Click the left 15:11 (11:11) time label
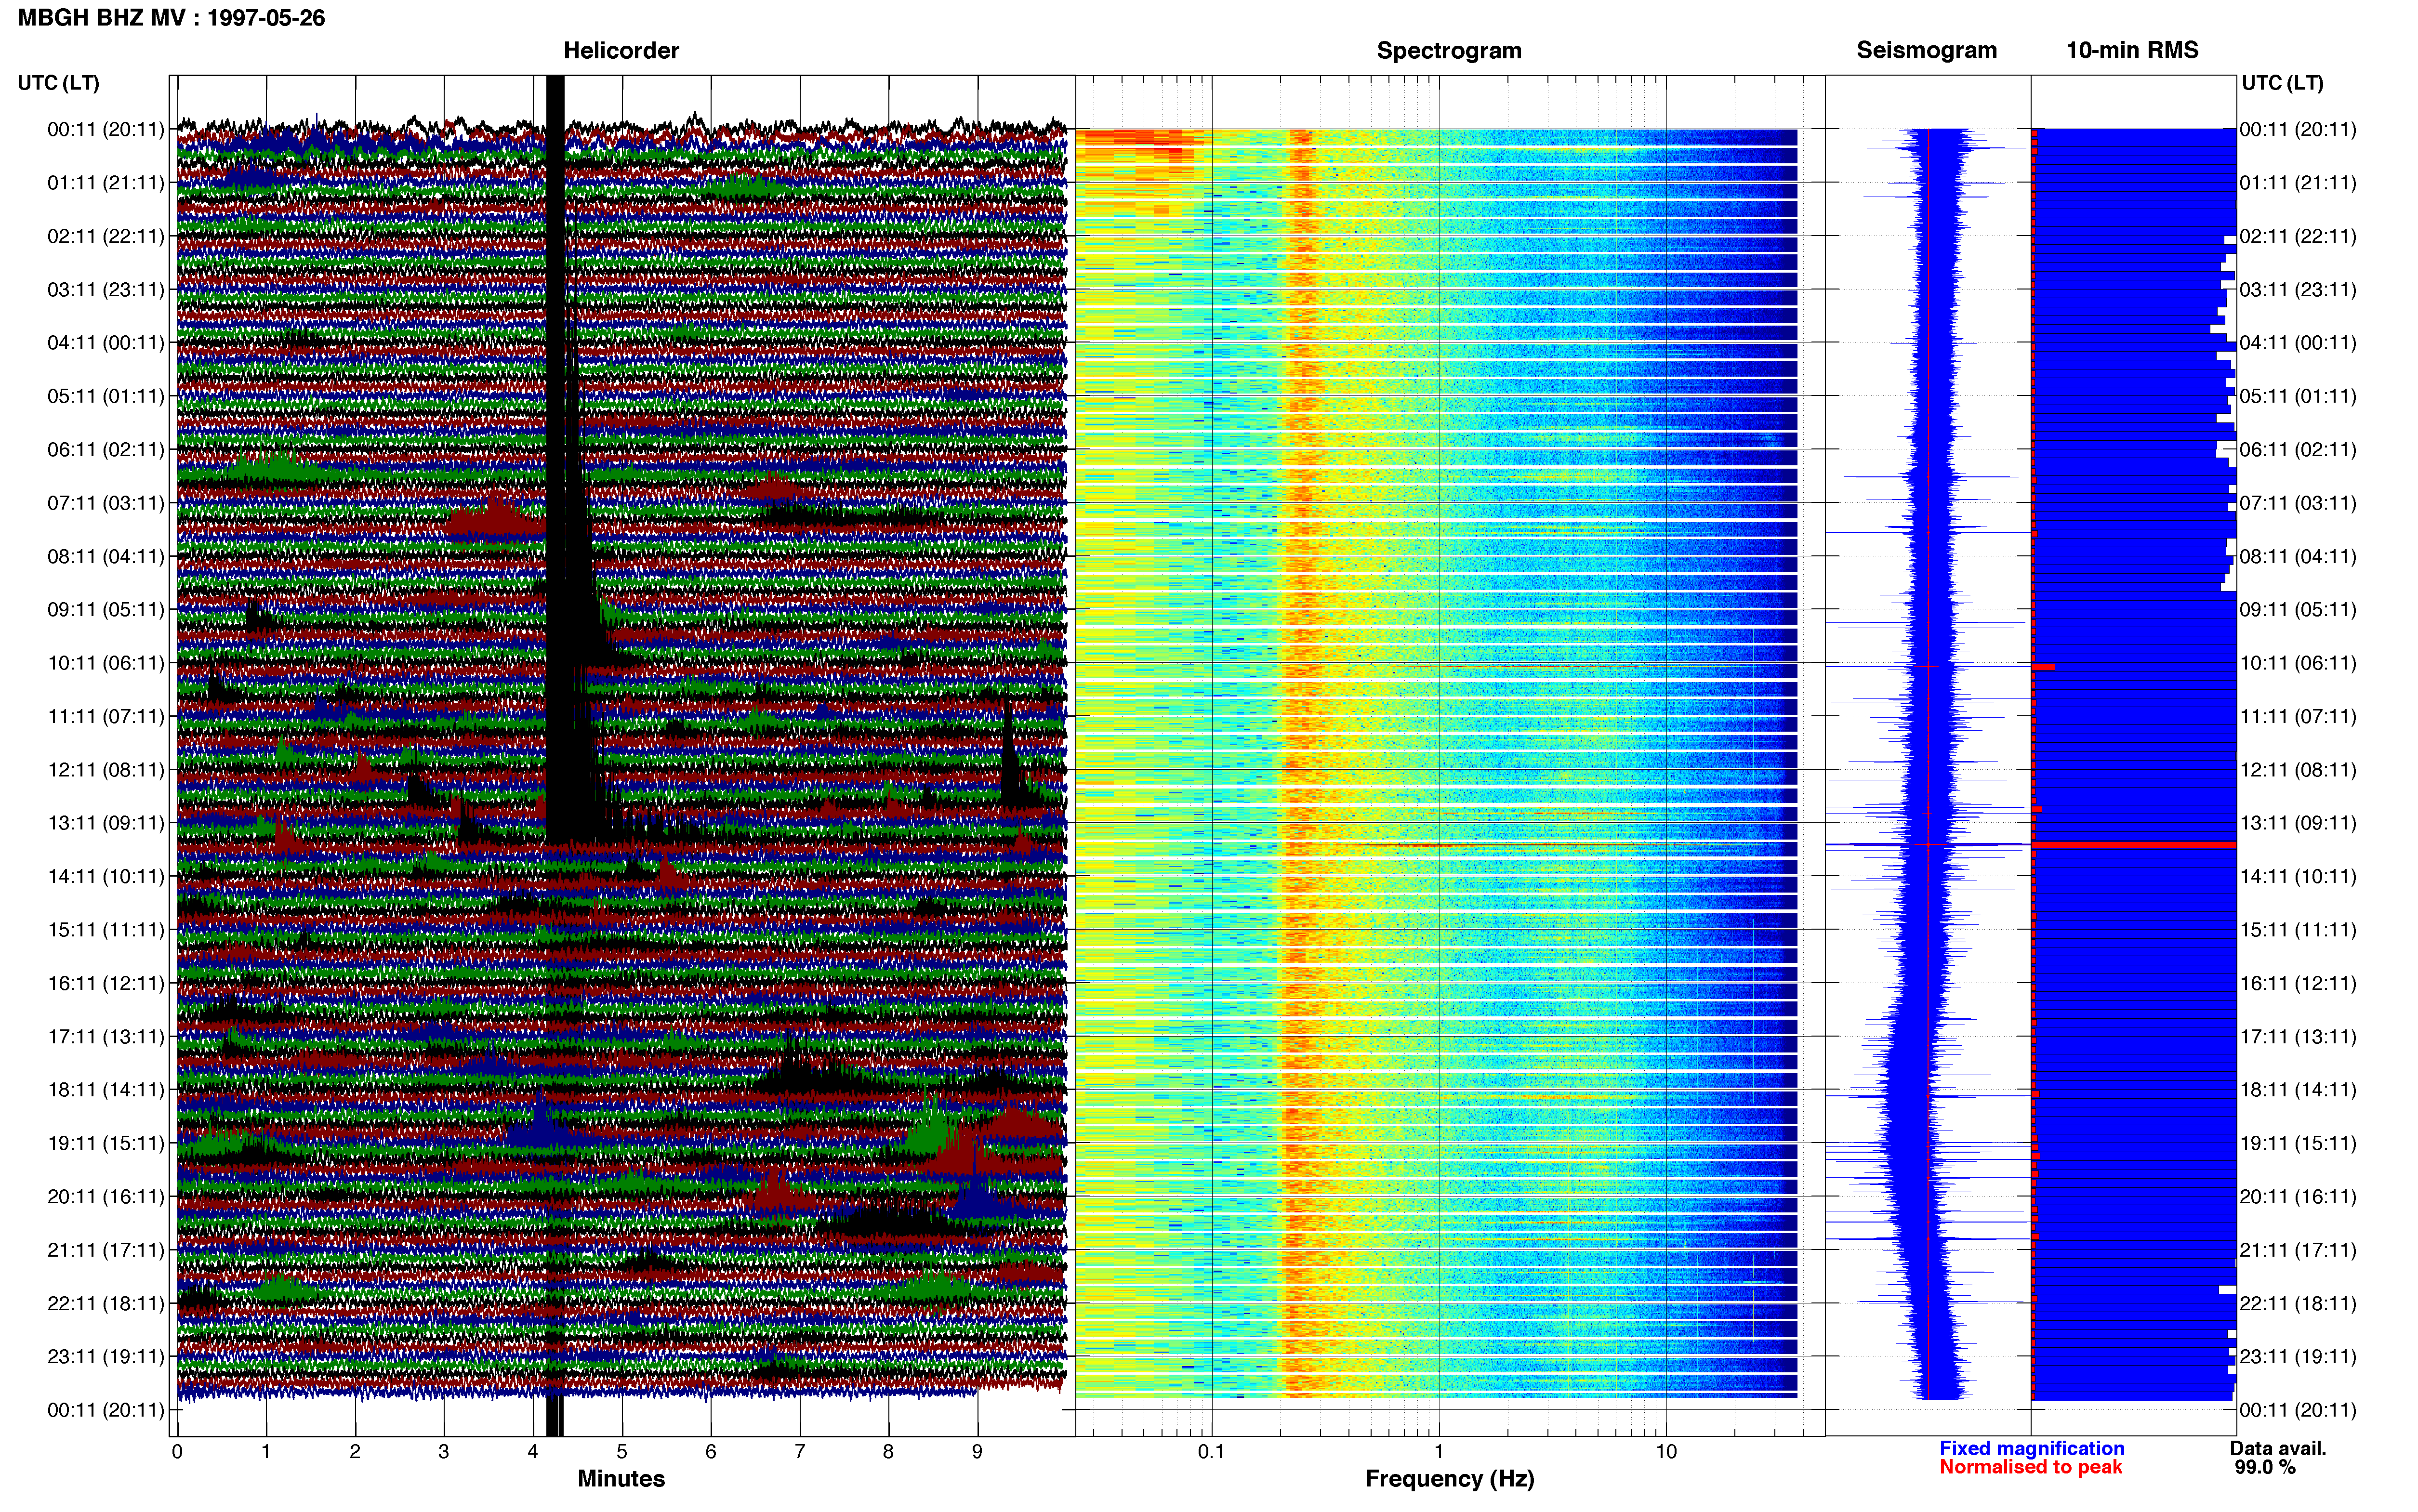 (106, 930)
